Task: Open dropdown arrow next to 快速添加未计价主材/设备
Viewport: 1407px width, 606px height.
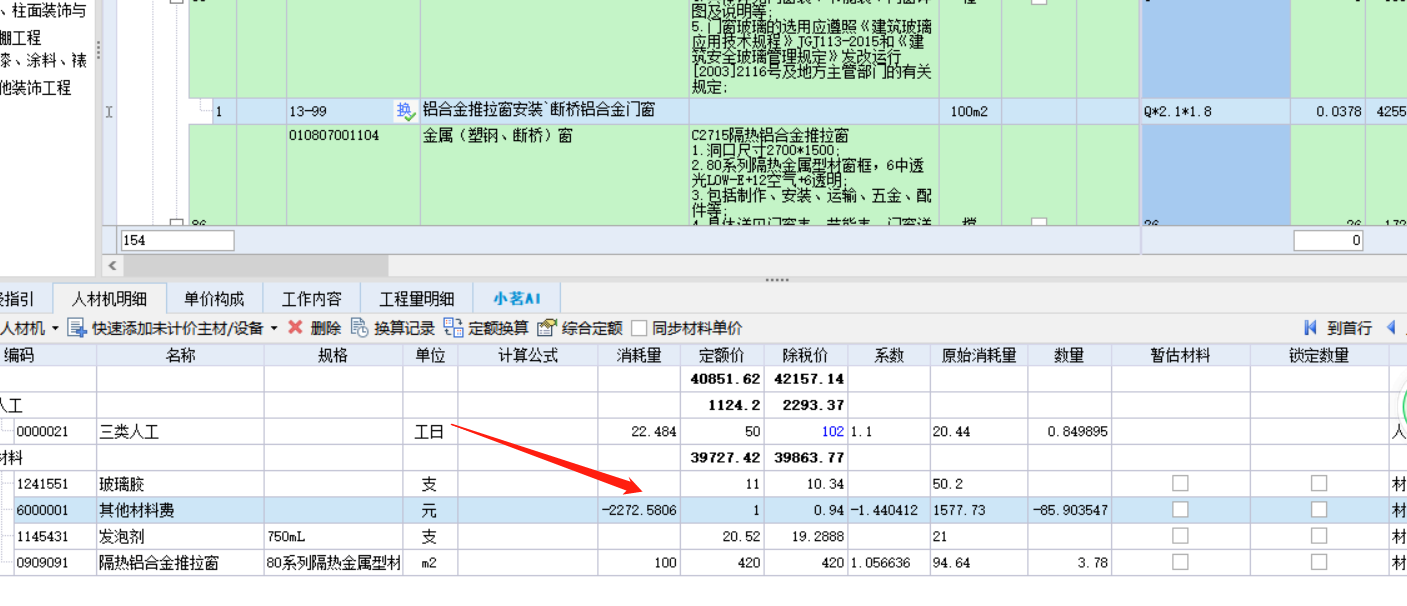Action: 274,329
